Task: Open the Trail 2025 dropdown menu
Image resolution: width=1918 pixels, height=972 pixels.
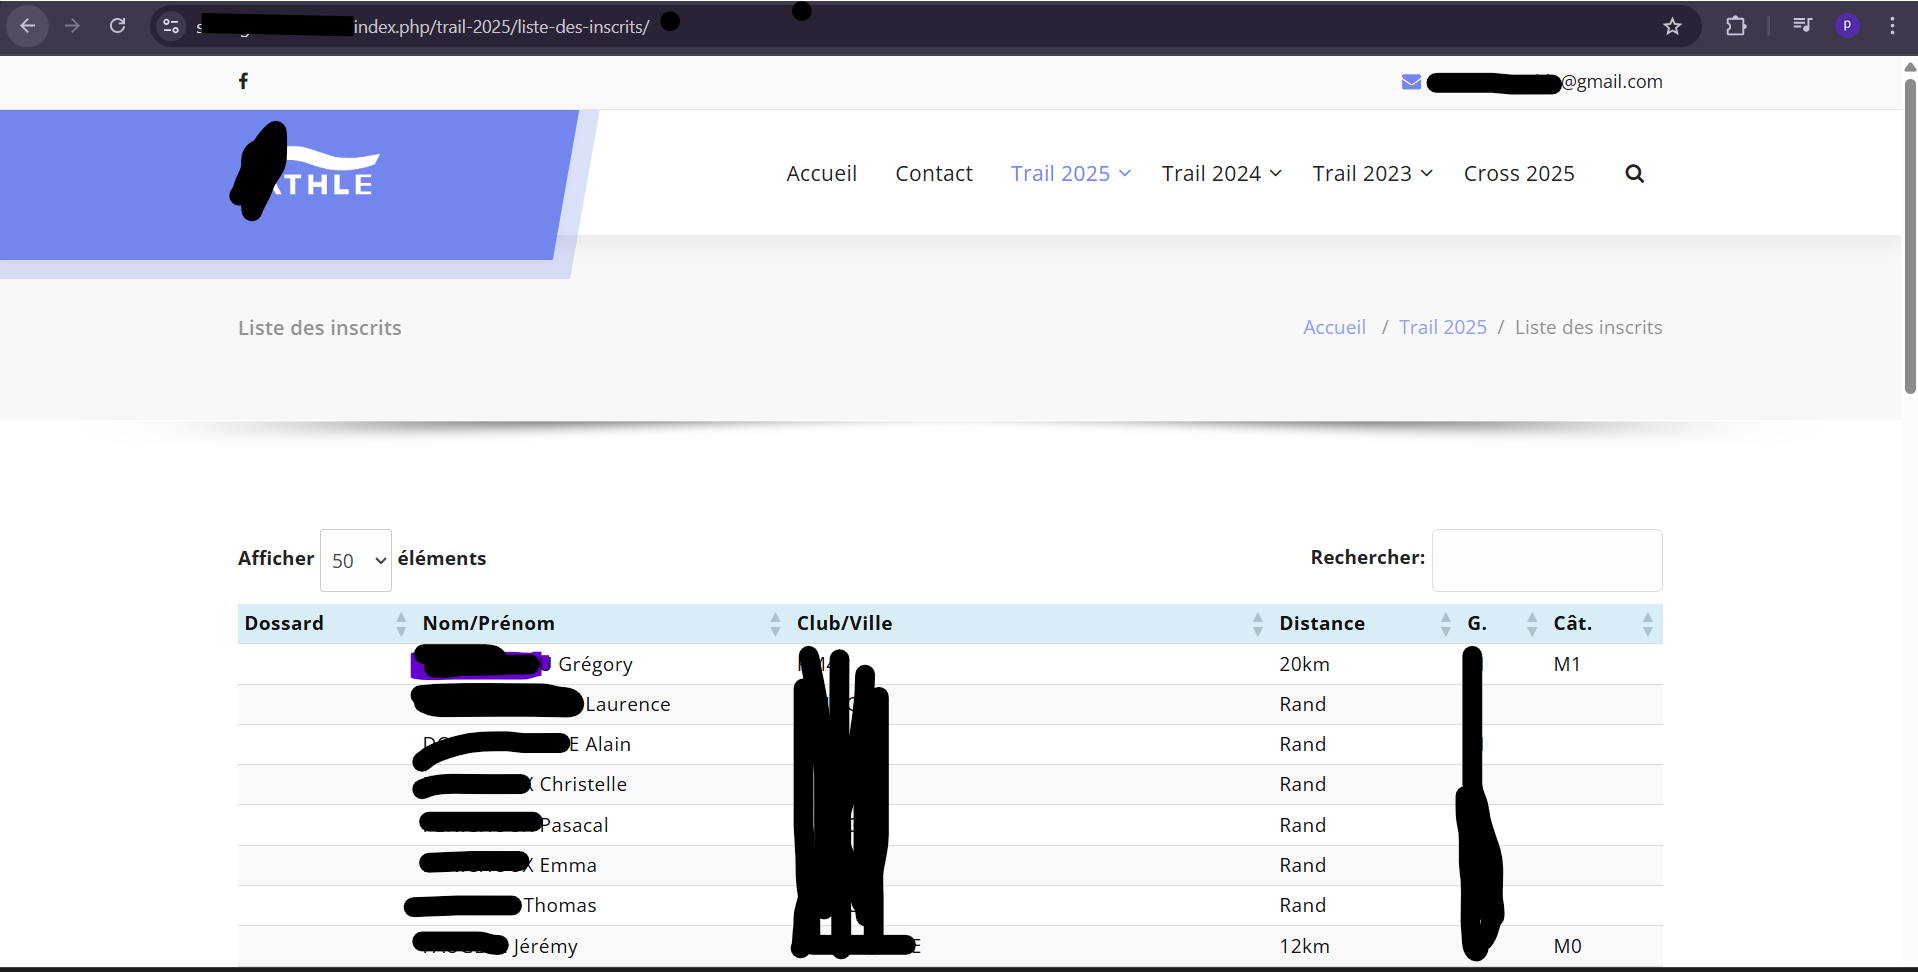Action: pos(1069,173)
